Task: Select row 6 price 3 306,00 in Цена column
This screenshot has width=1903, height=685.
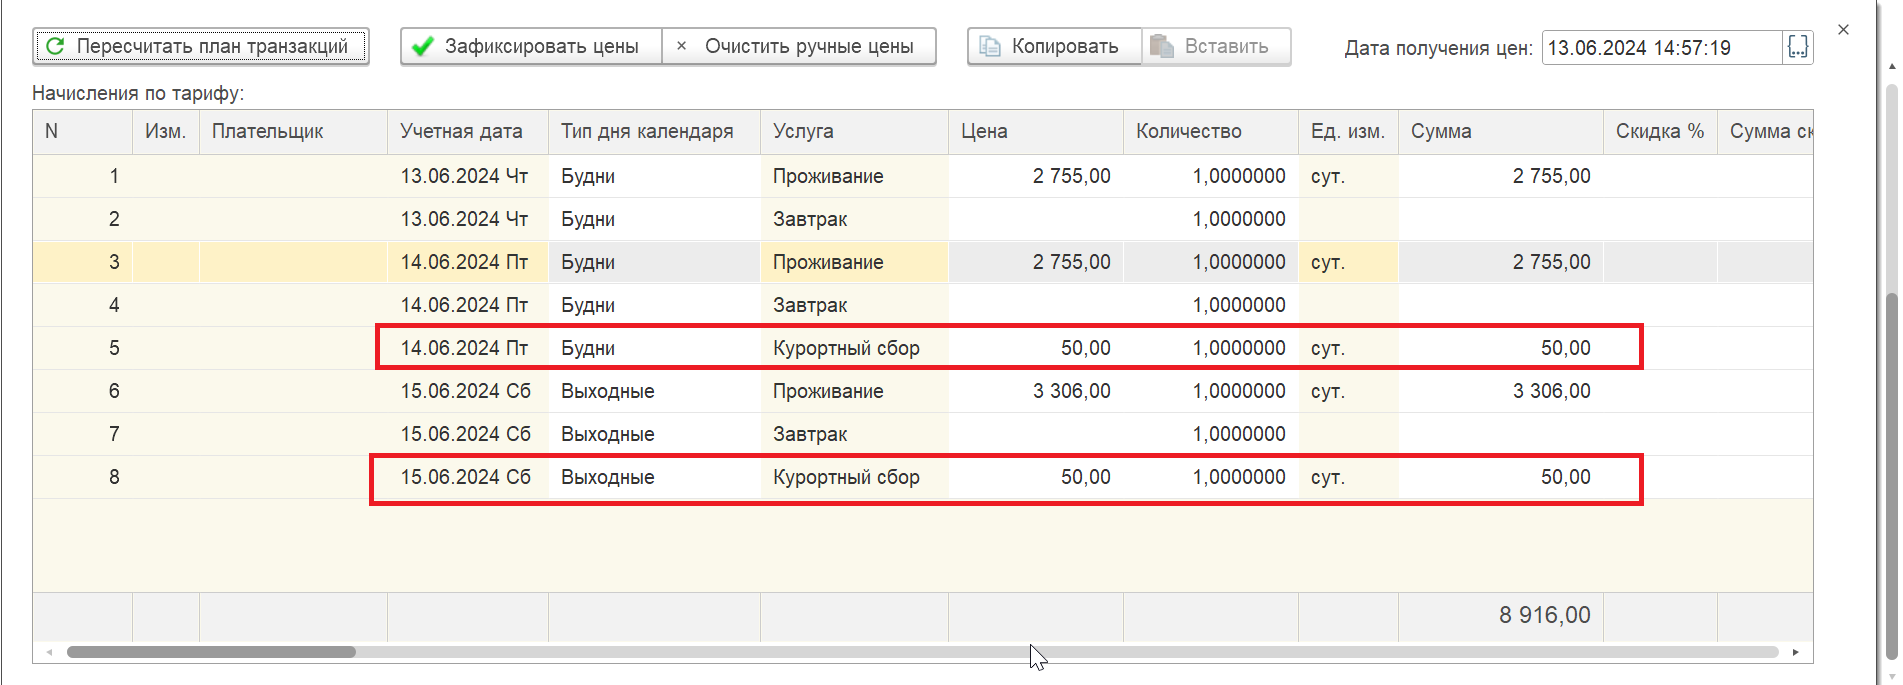Action: [1036, 391]
